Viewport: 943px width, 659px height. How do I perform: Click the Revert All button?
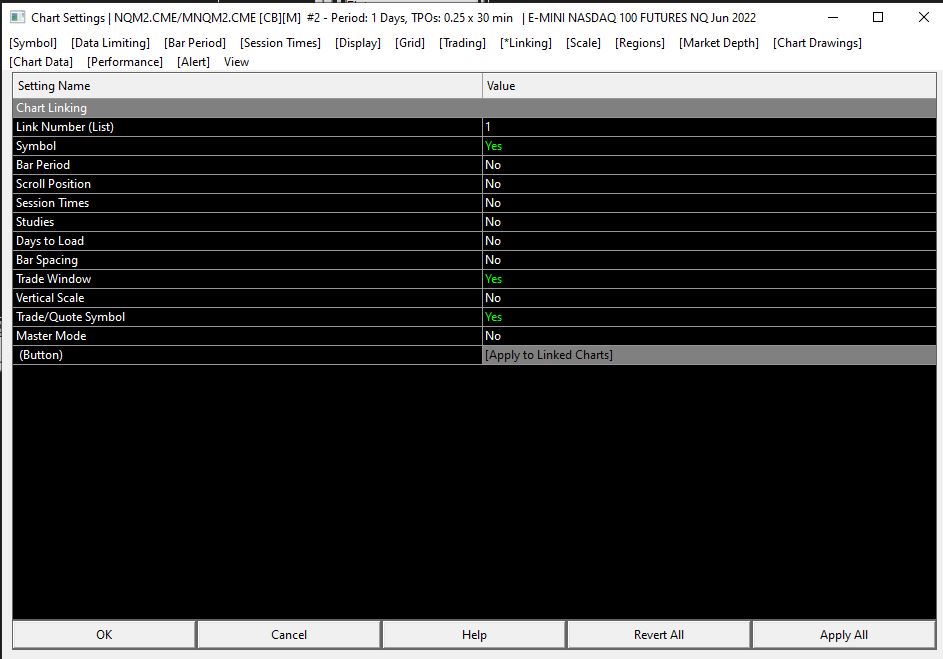[659, 635]
